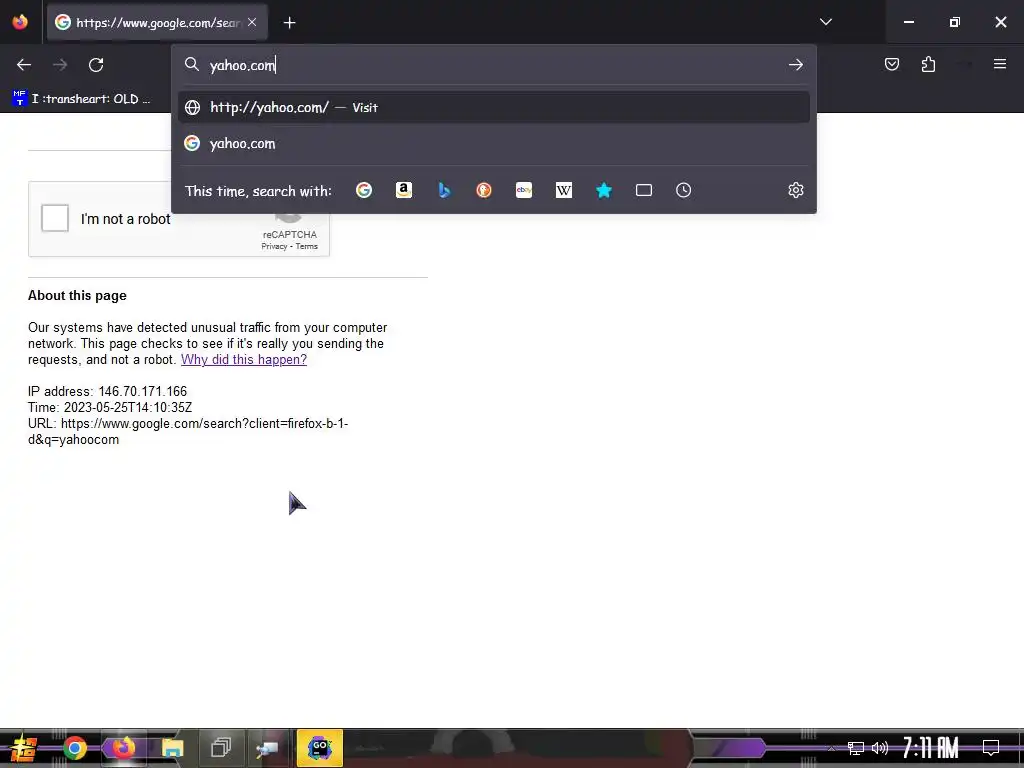Viewport: 1024px width, 768px height.
Task: Search this time with Wikipedia
Action: click(x=564, y=190)
